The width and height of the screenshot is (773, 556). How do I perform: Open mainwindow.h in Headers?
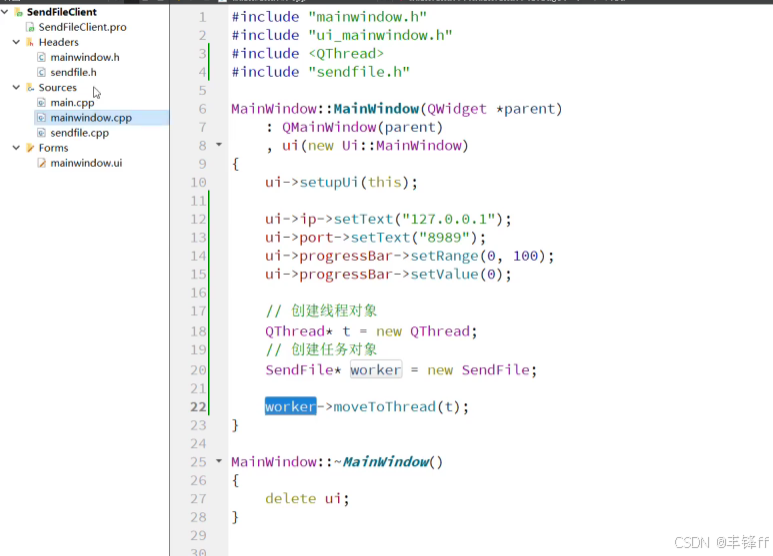tap(85, 57)
